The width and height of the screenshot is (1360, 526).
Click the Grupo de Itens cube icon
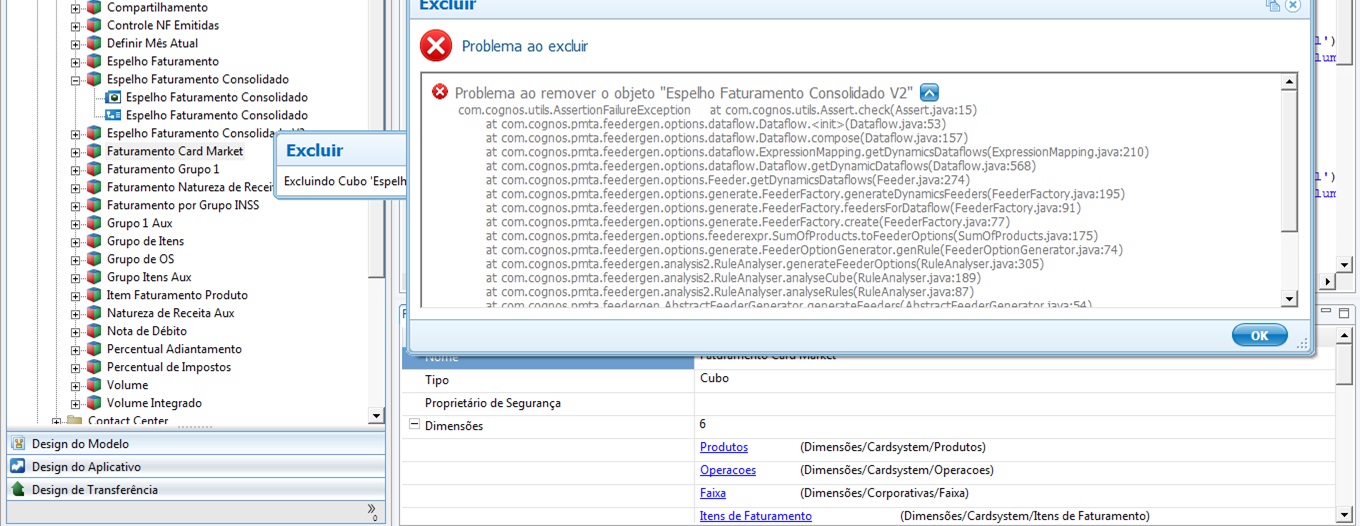pyautogui.click(x=94, y=241)
